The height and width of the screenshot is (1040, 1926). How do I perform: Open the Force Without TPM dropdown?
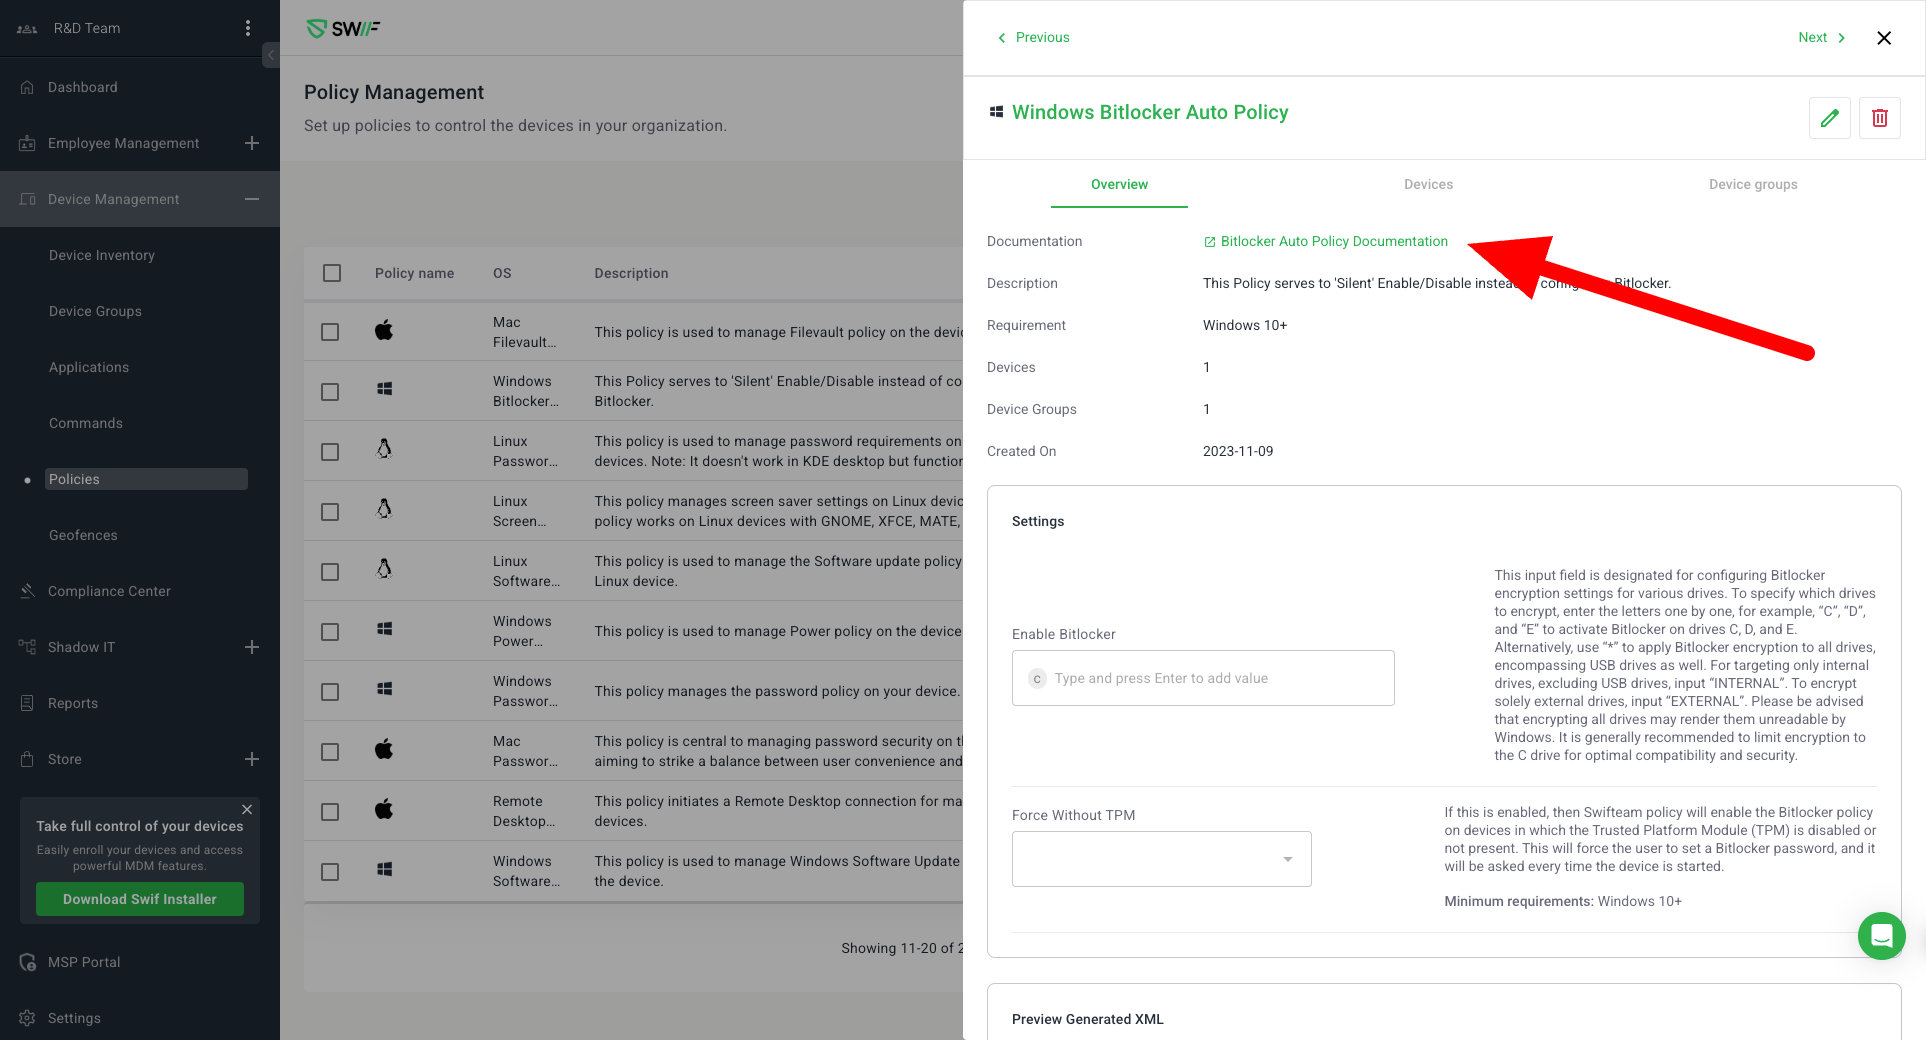[1161, 859]
